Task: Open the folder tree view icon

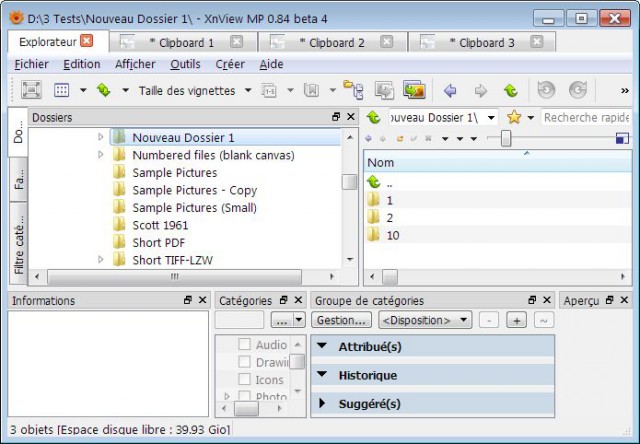Action: pyautogui.click(x=353, y=90)
